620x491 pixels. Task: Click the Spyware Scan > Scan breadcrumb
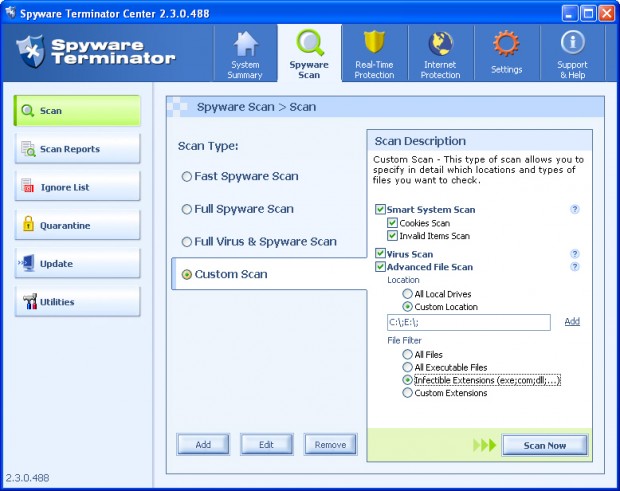256,107
